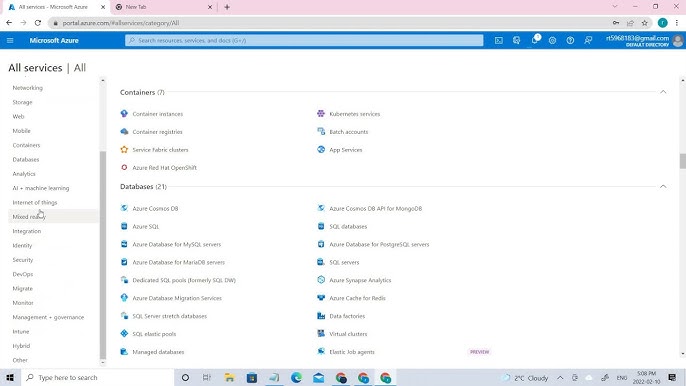Open the Help question mark icon
The height and width of the screenshot is (386, 686).
pos(570,40)
